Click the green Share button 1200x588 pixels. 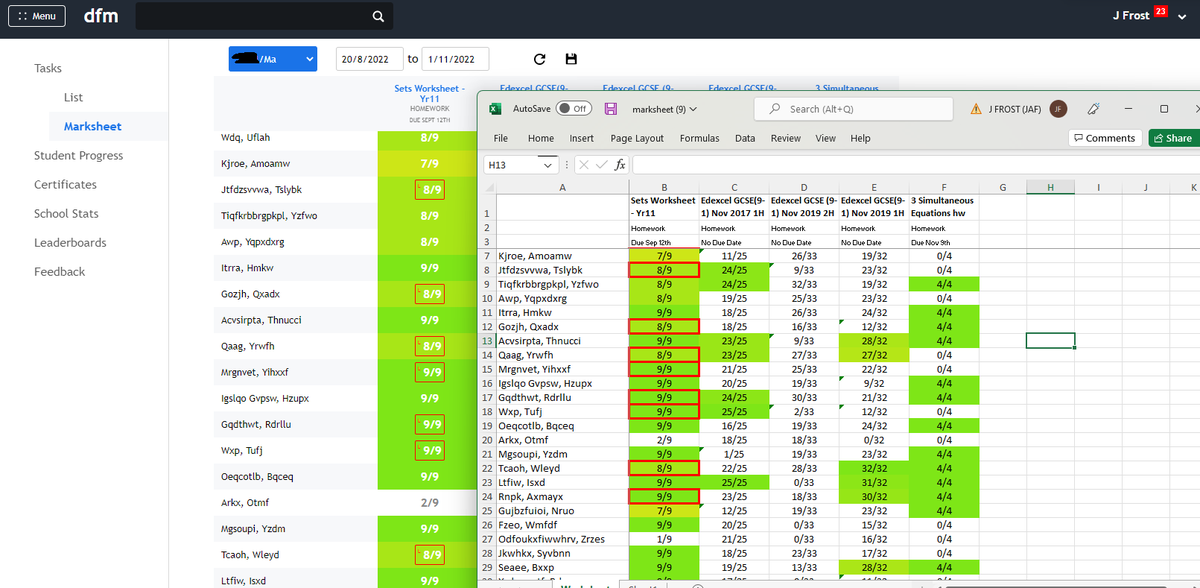1173,138
